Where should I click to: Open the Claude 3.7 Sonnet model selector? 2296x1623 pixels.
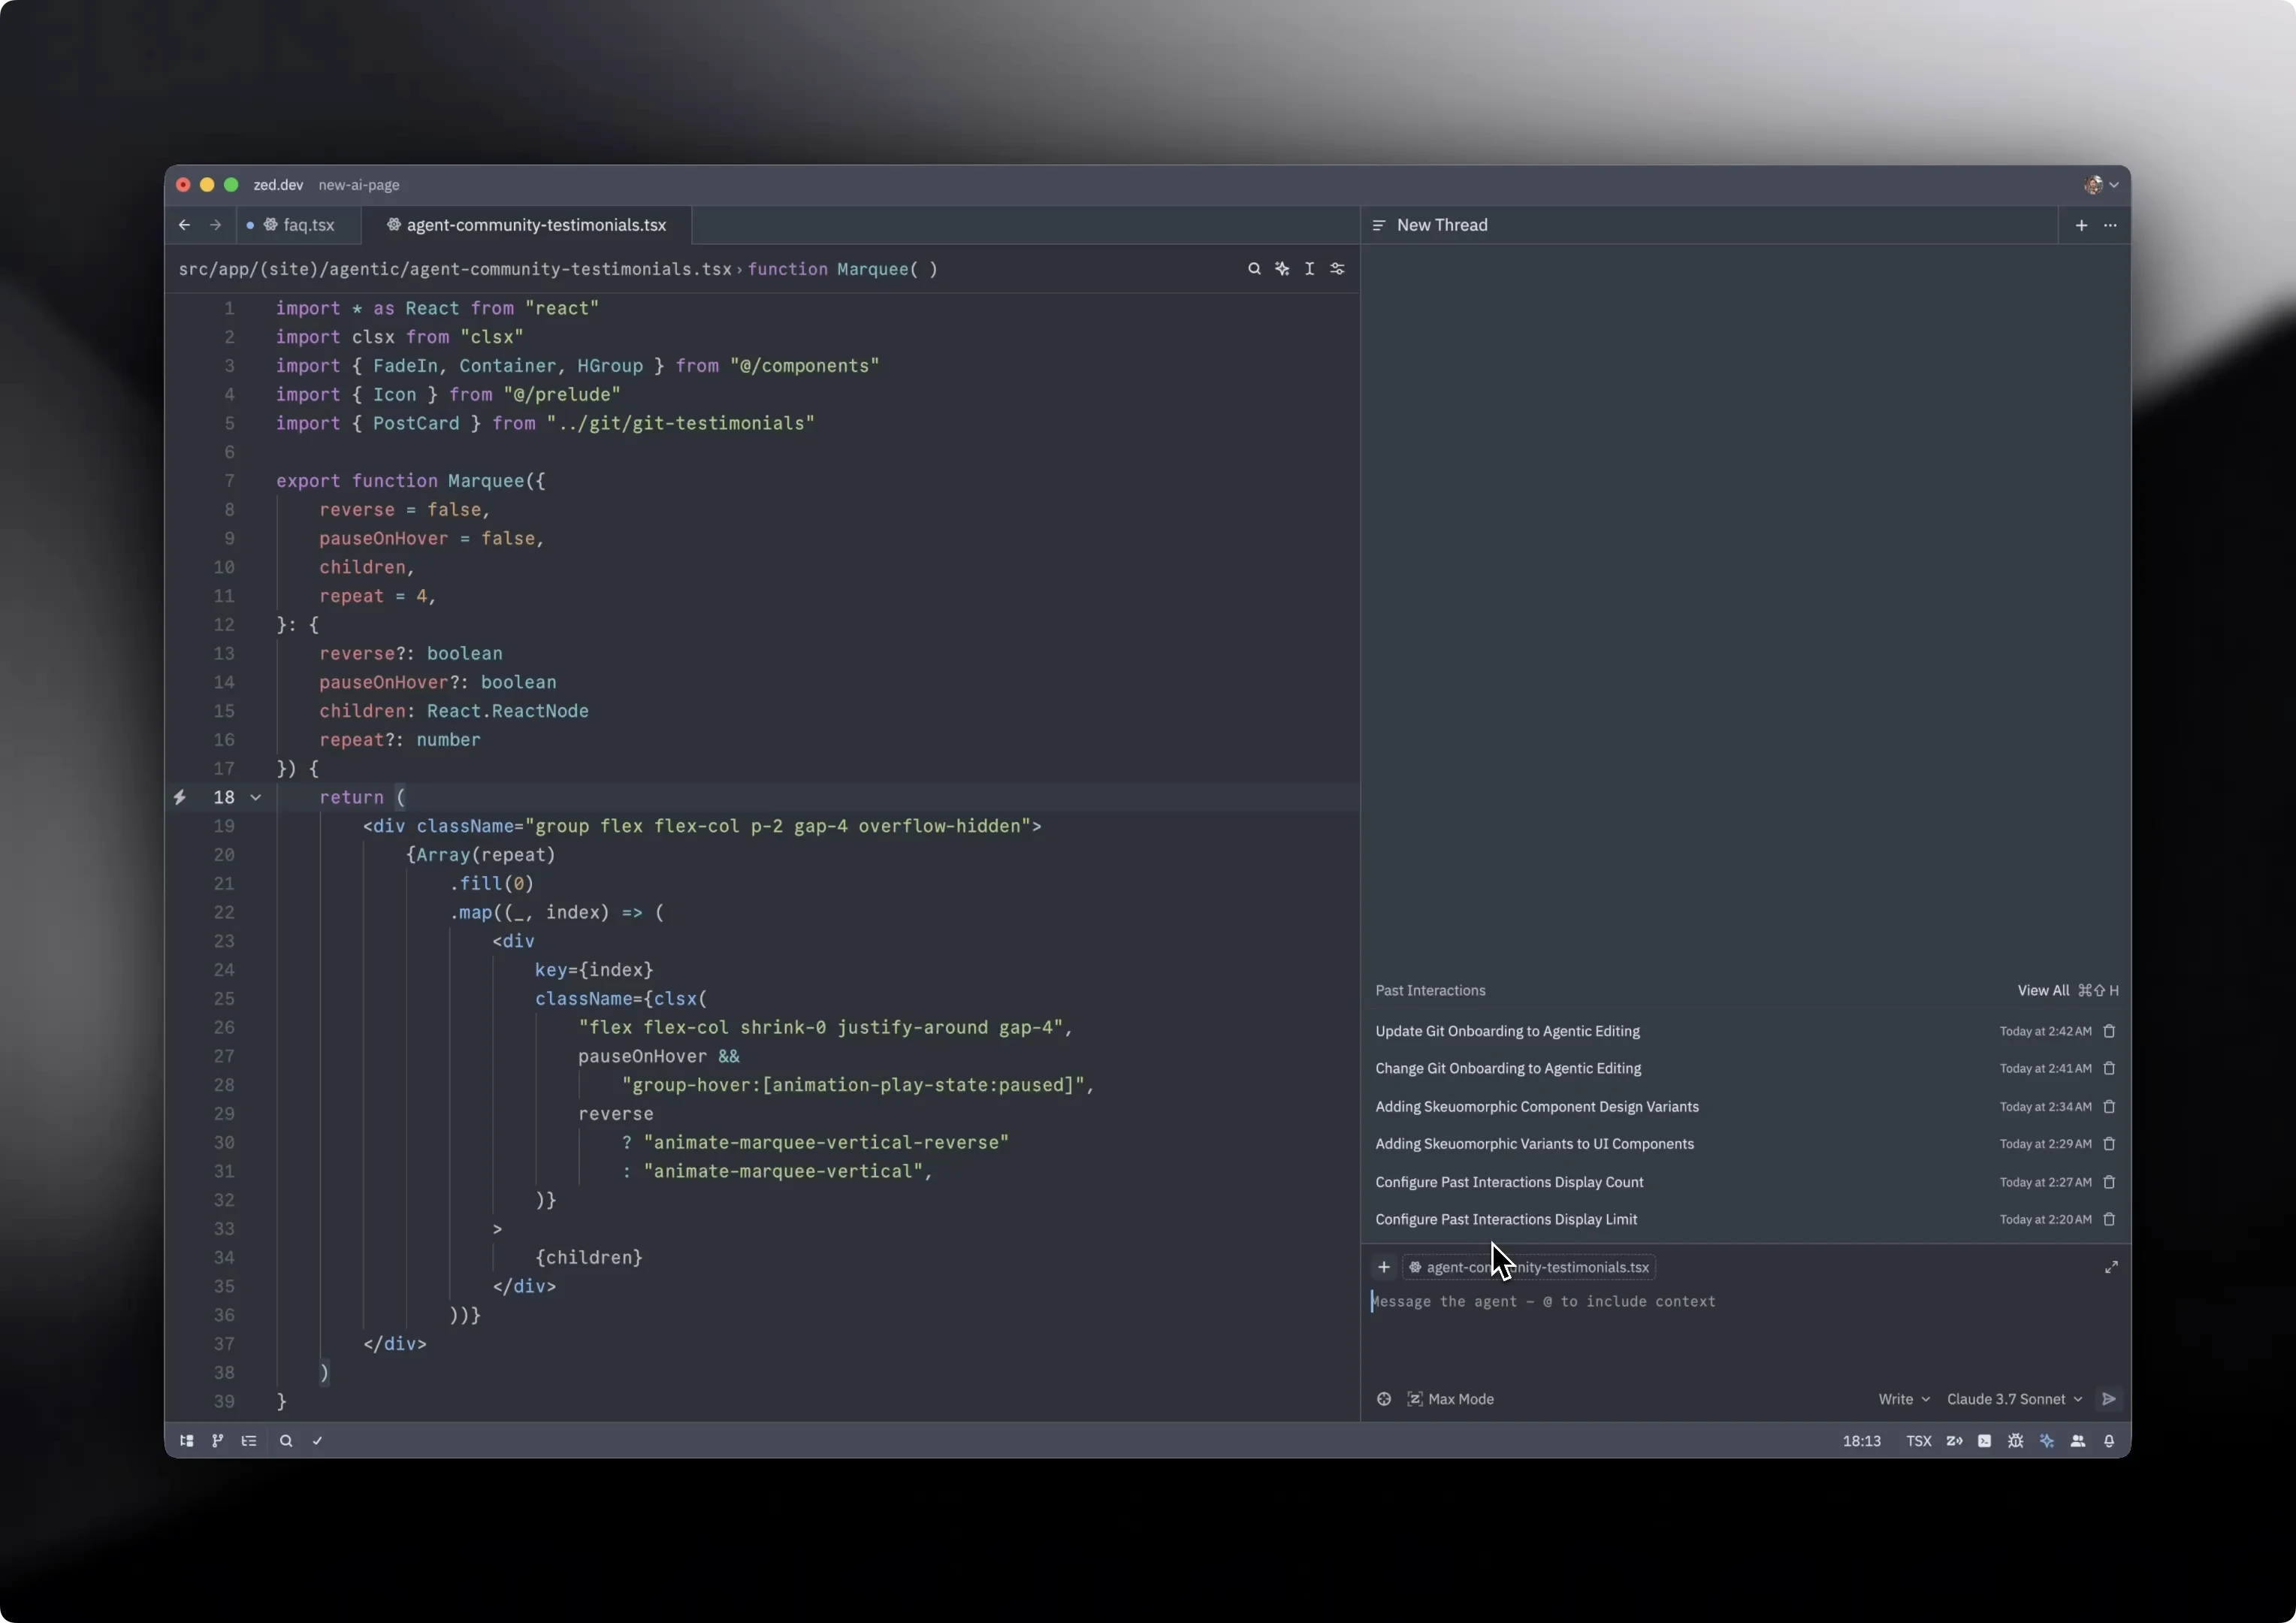2014,1399
